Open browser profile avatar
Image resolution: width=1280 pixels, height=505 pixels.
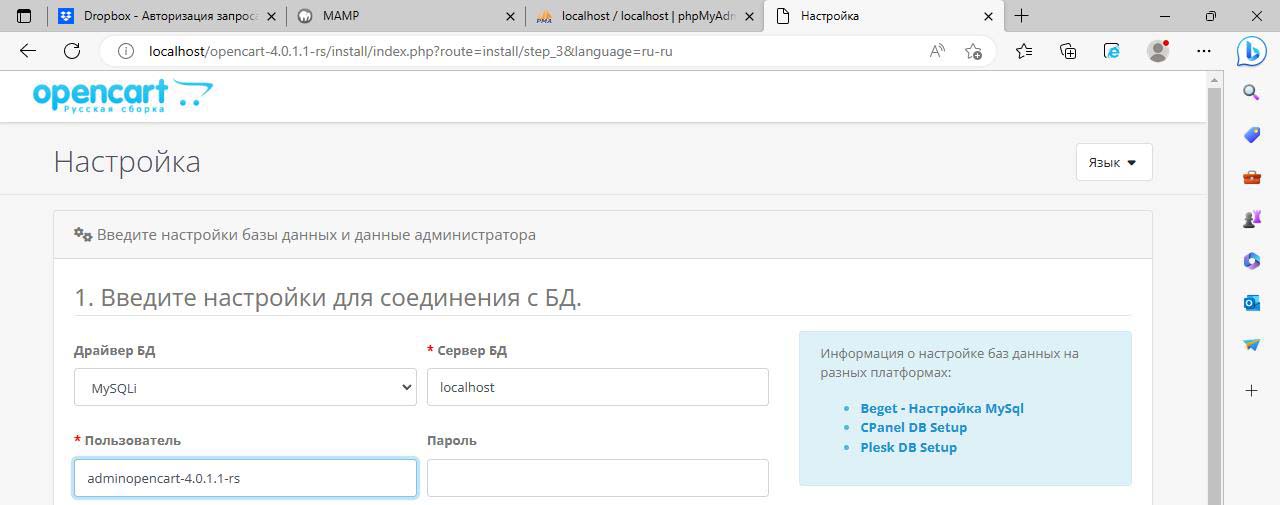[1158, 51]
